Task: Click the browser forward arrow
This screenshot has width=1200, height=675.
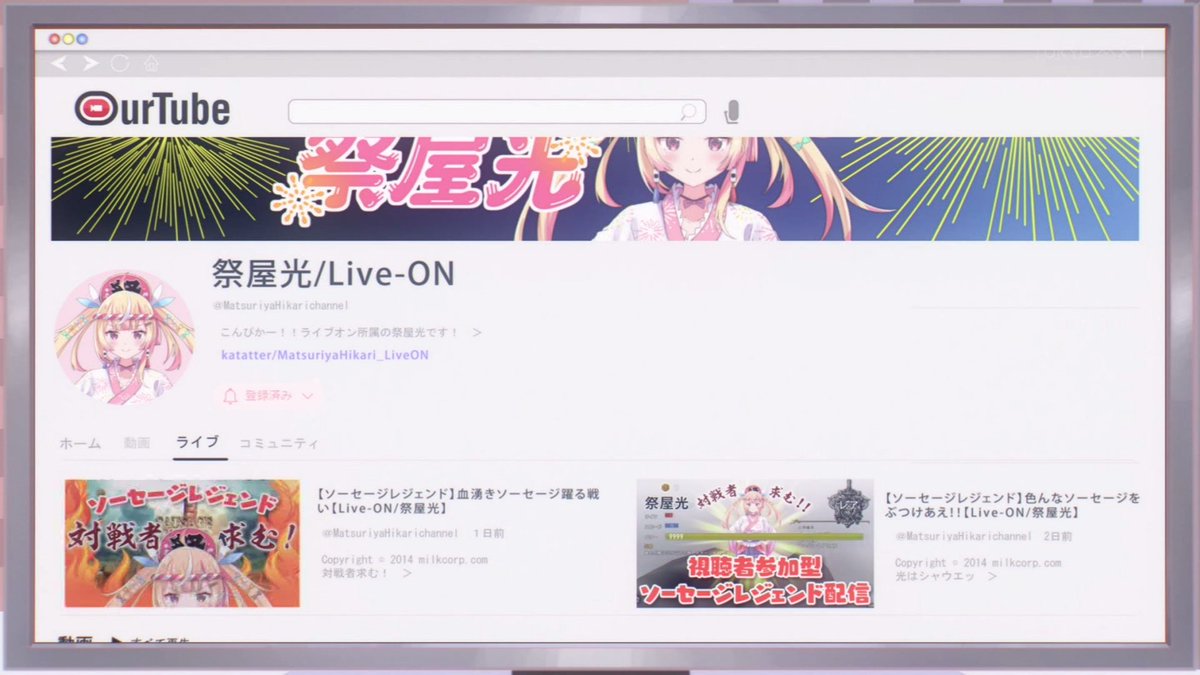Action: 90,64
